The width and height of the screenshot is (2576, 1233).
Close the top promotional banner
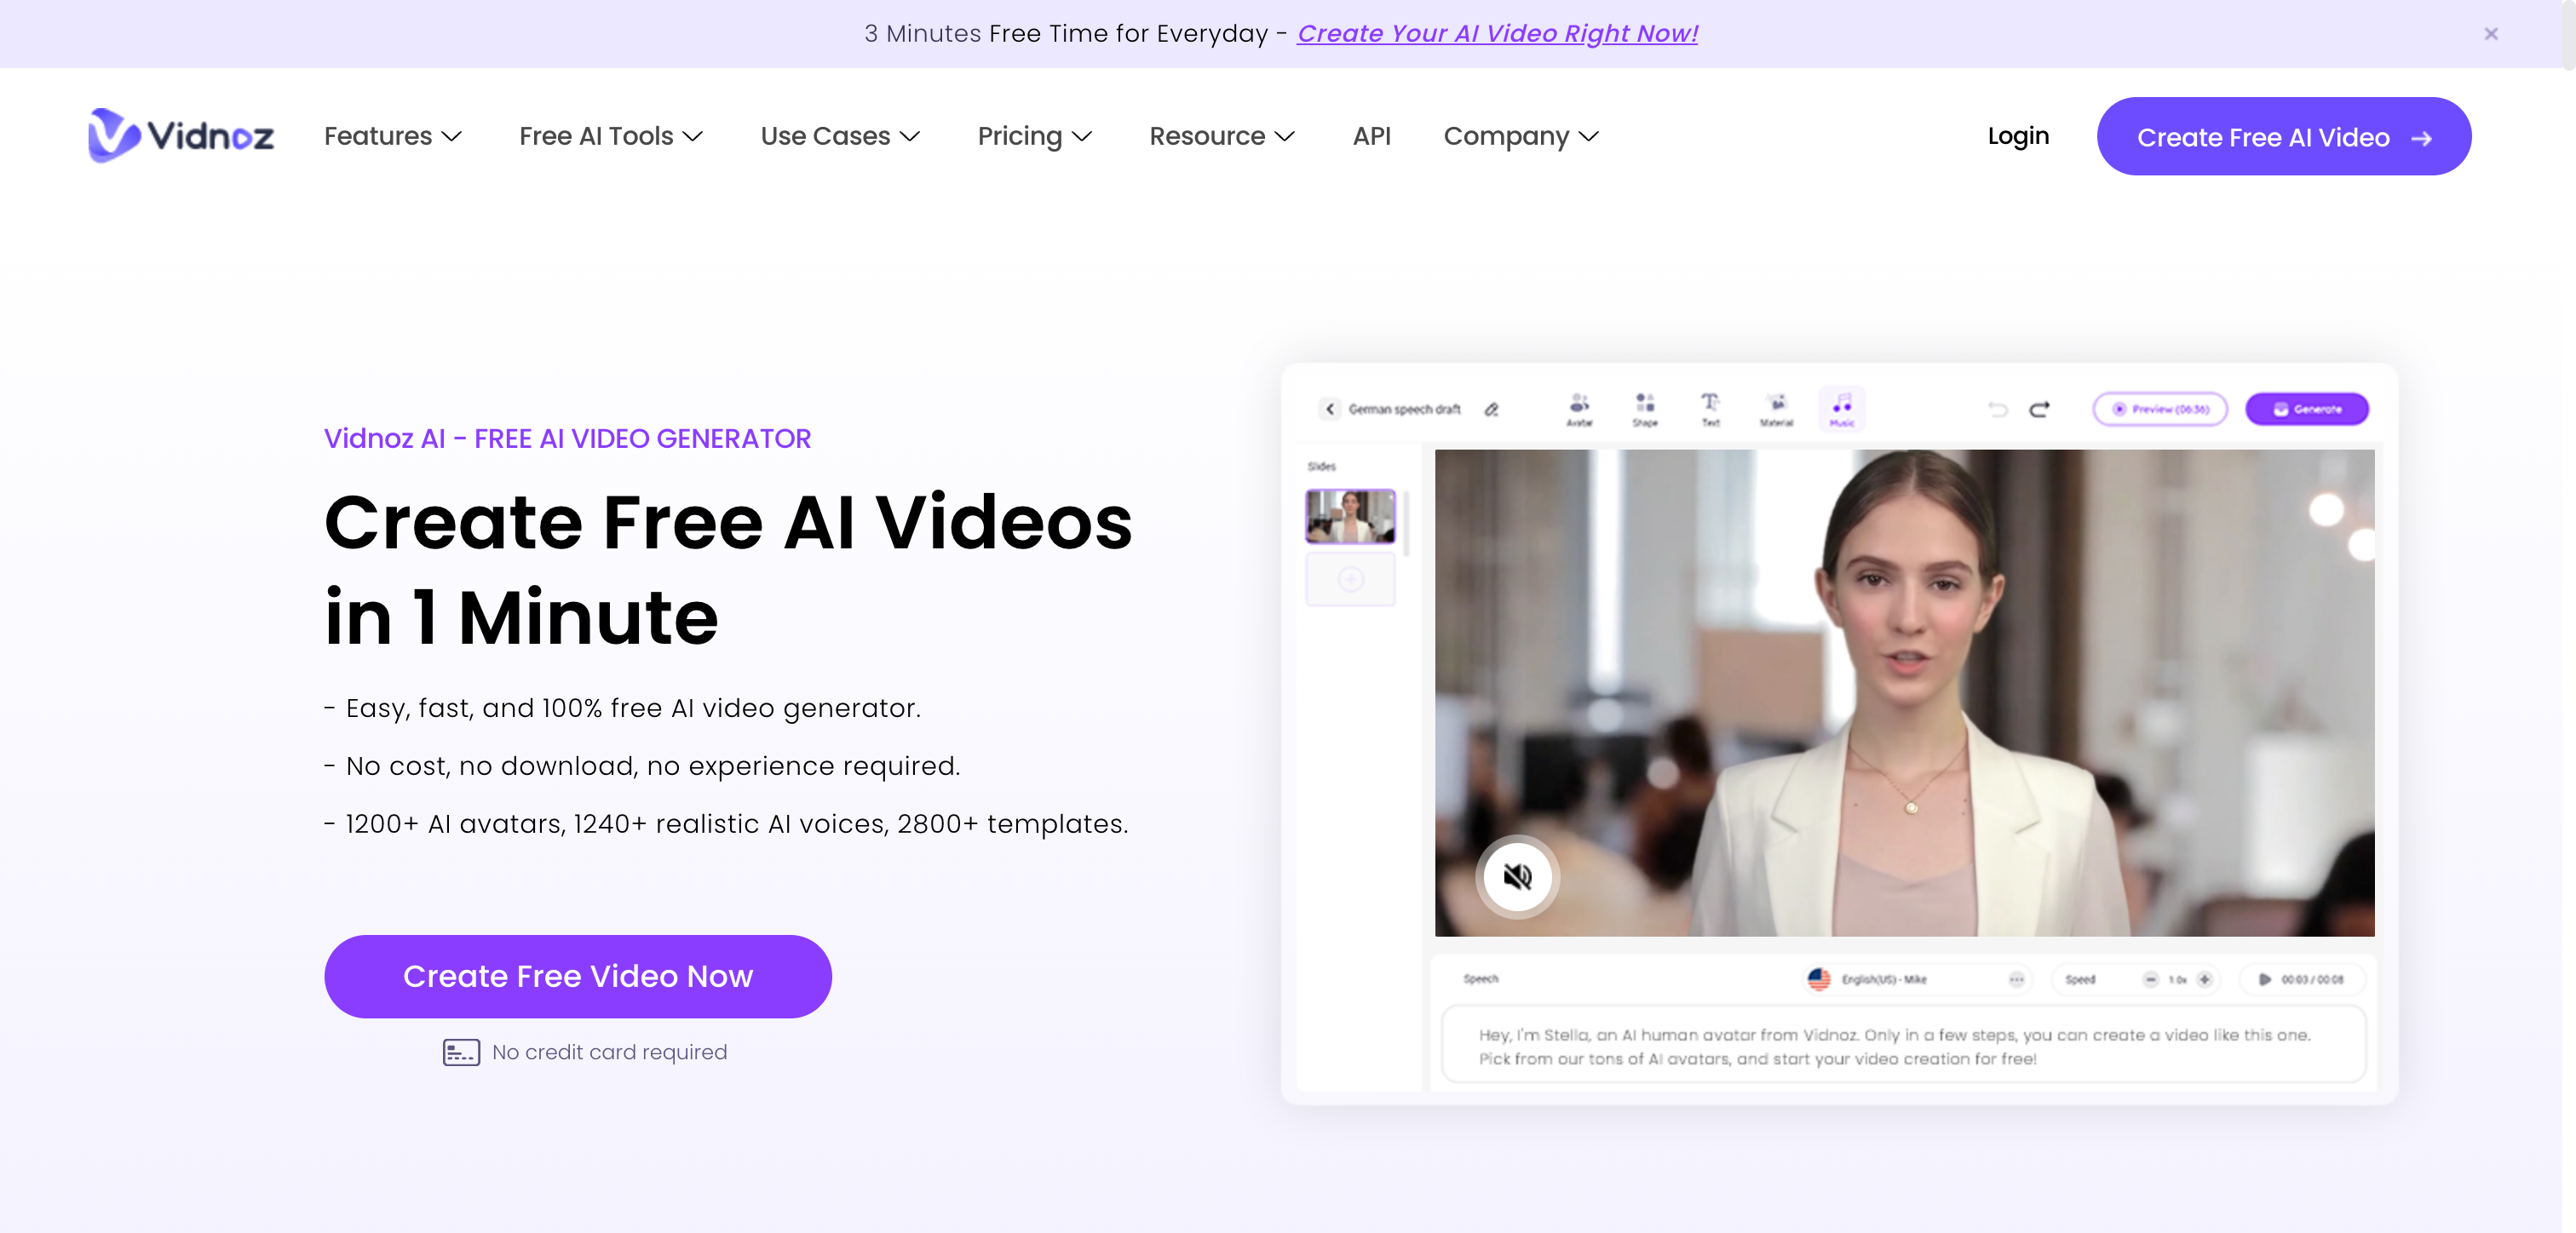click(2491, 34)
